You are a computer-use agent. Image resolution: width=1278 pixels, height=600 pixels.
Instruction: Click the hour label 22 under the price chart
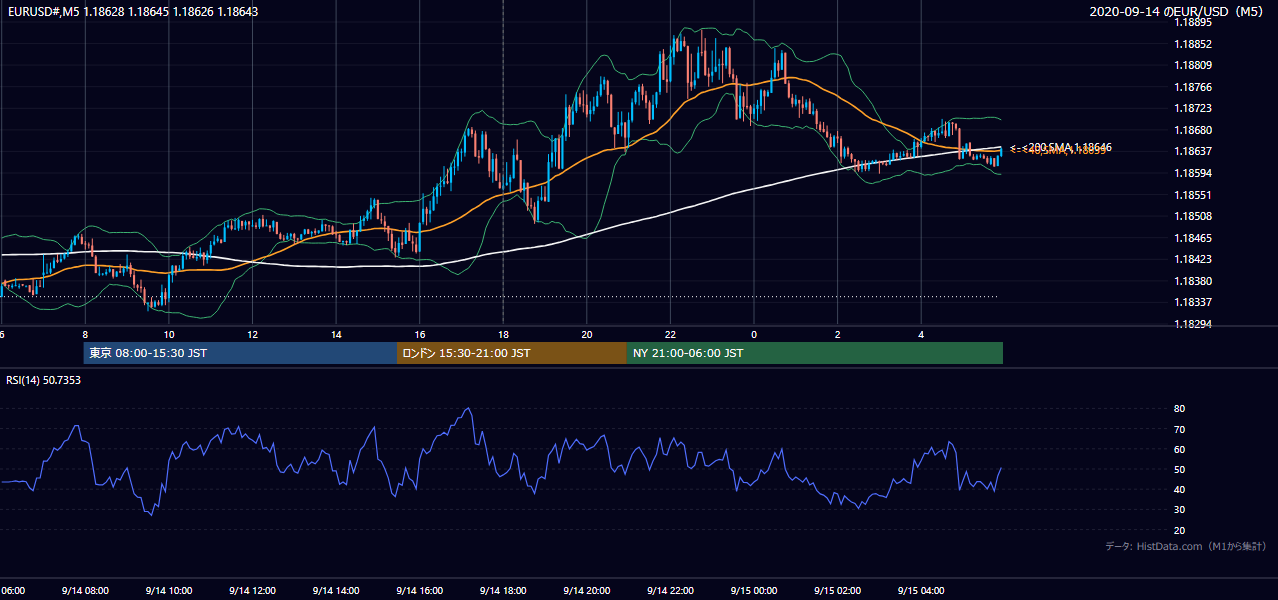coord(670,335)
